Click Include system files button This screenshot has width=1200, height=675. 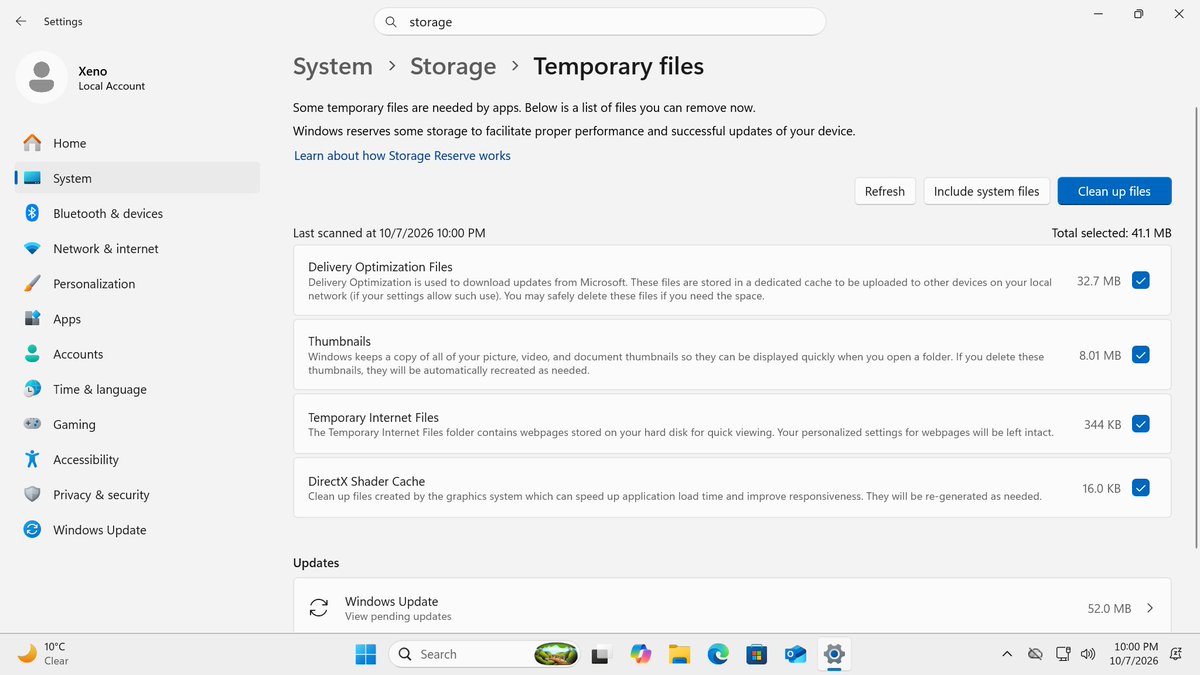987,191
